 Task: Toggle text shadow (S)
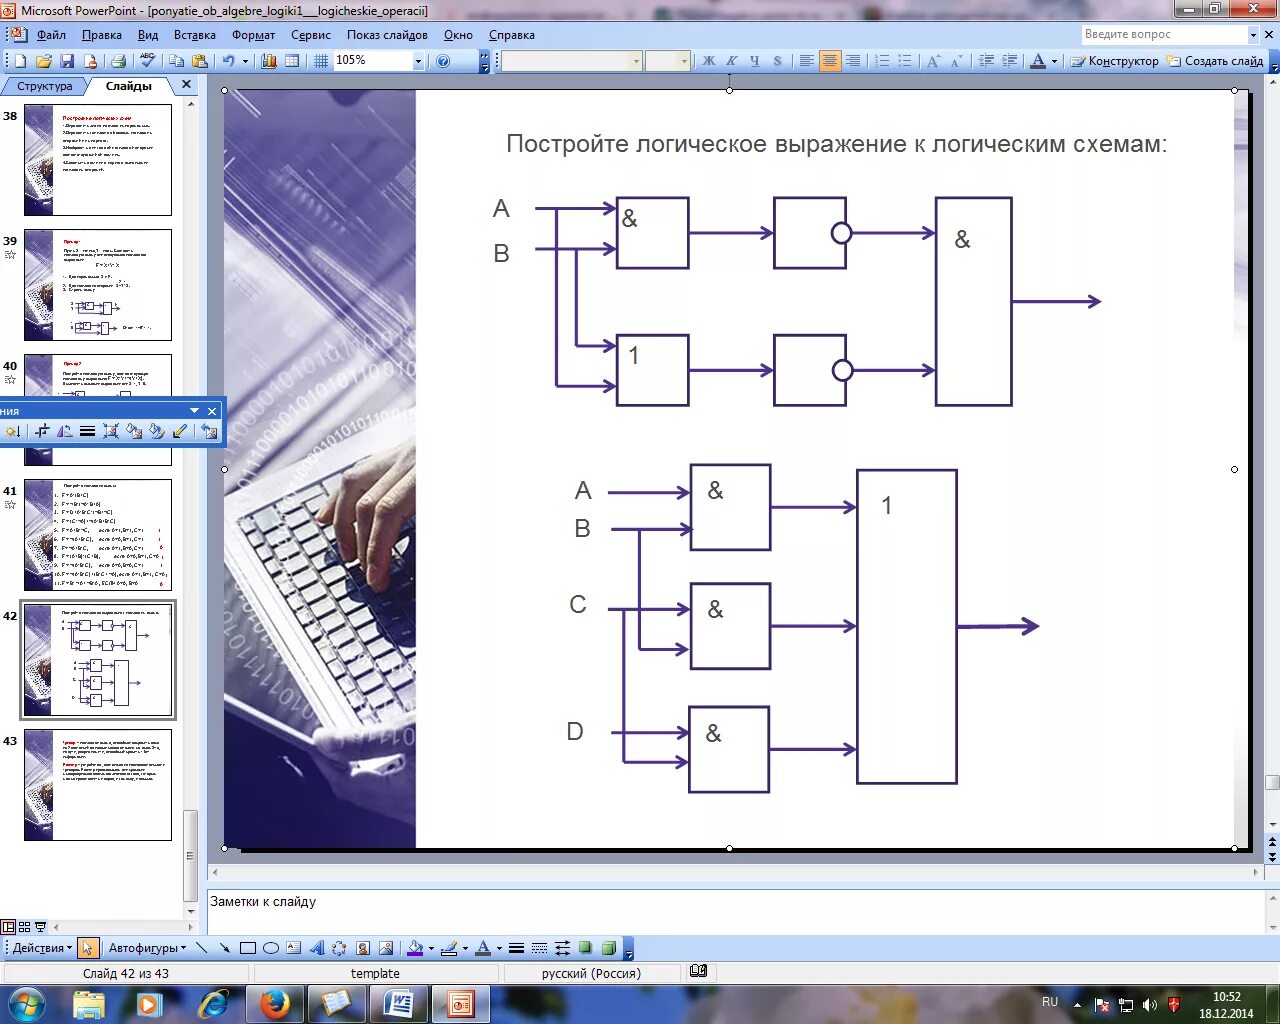778,61
